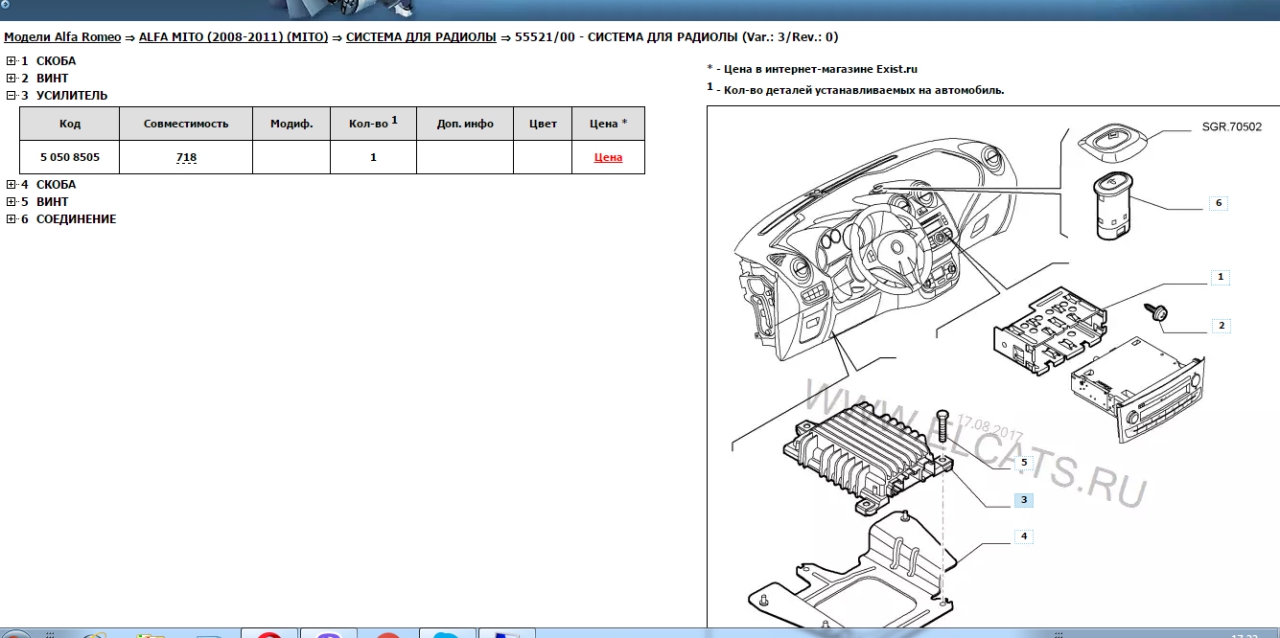1280x638 pixels.
Task: Collapse the minus icon beside 3 УСИЛИТЕЛЬ
Action: coord(11,96)
